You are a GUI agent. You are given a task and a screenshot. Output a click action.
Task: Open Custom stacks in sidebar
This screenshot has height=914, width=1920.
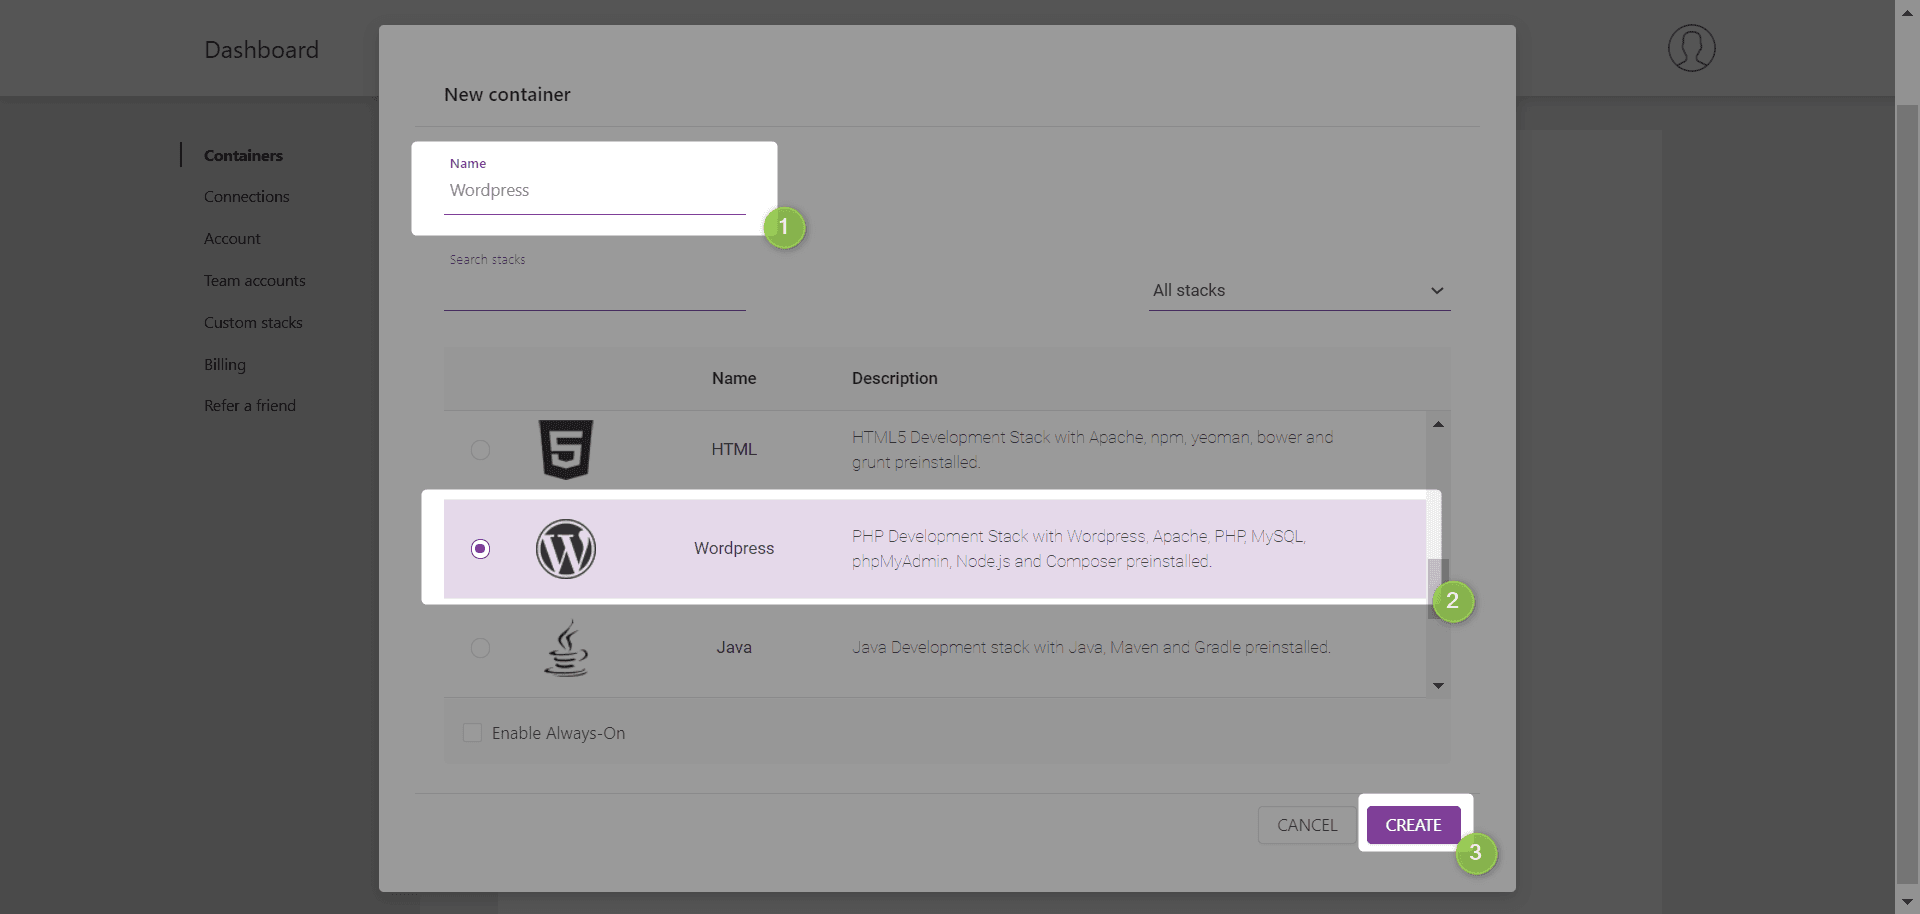(253, 323)
